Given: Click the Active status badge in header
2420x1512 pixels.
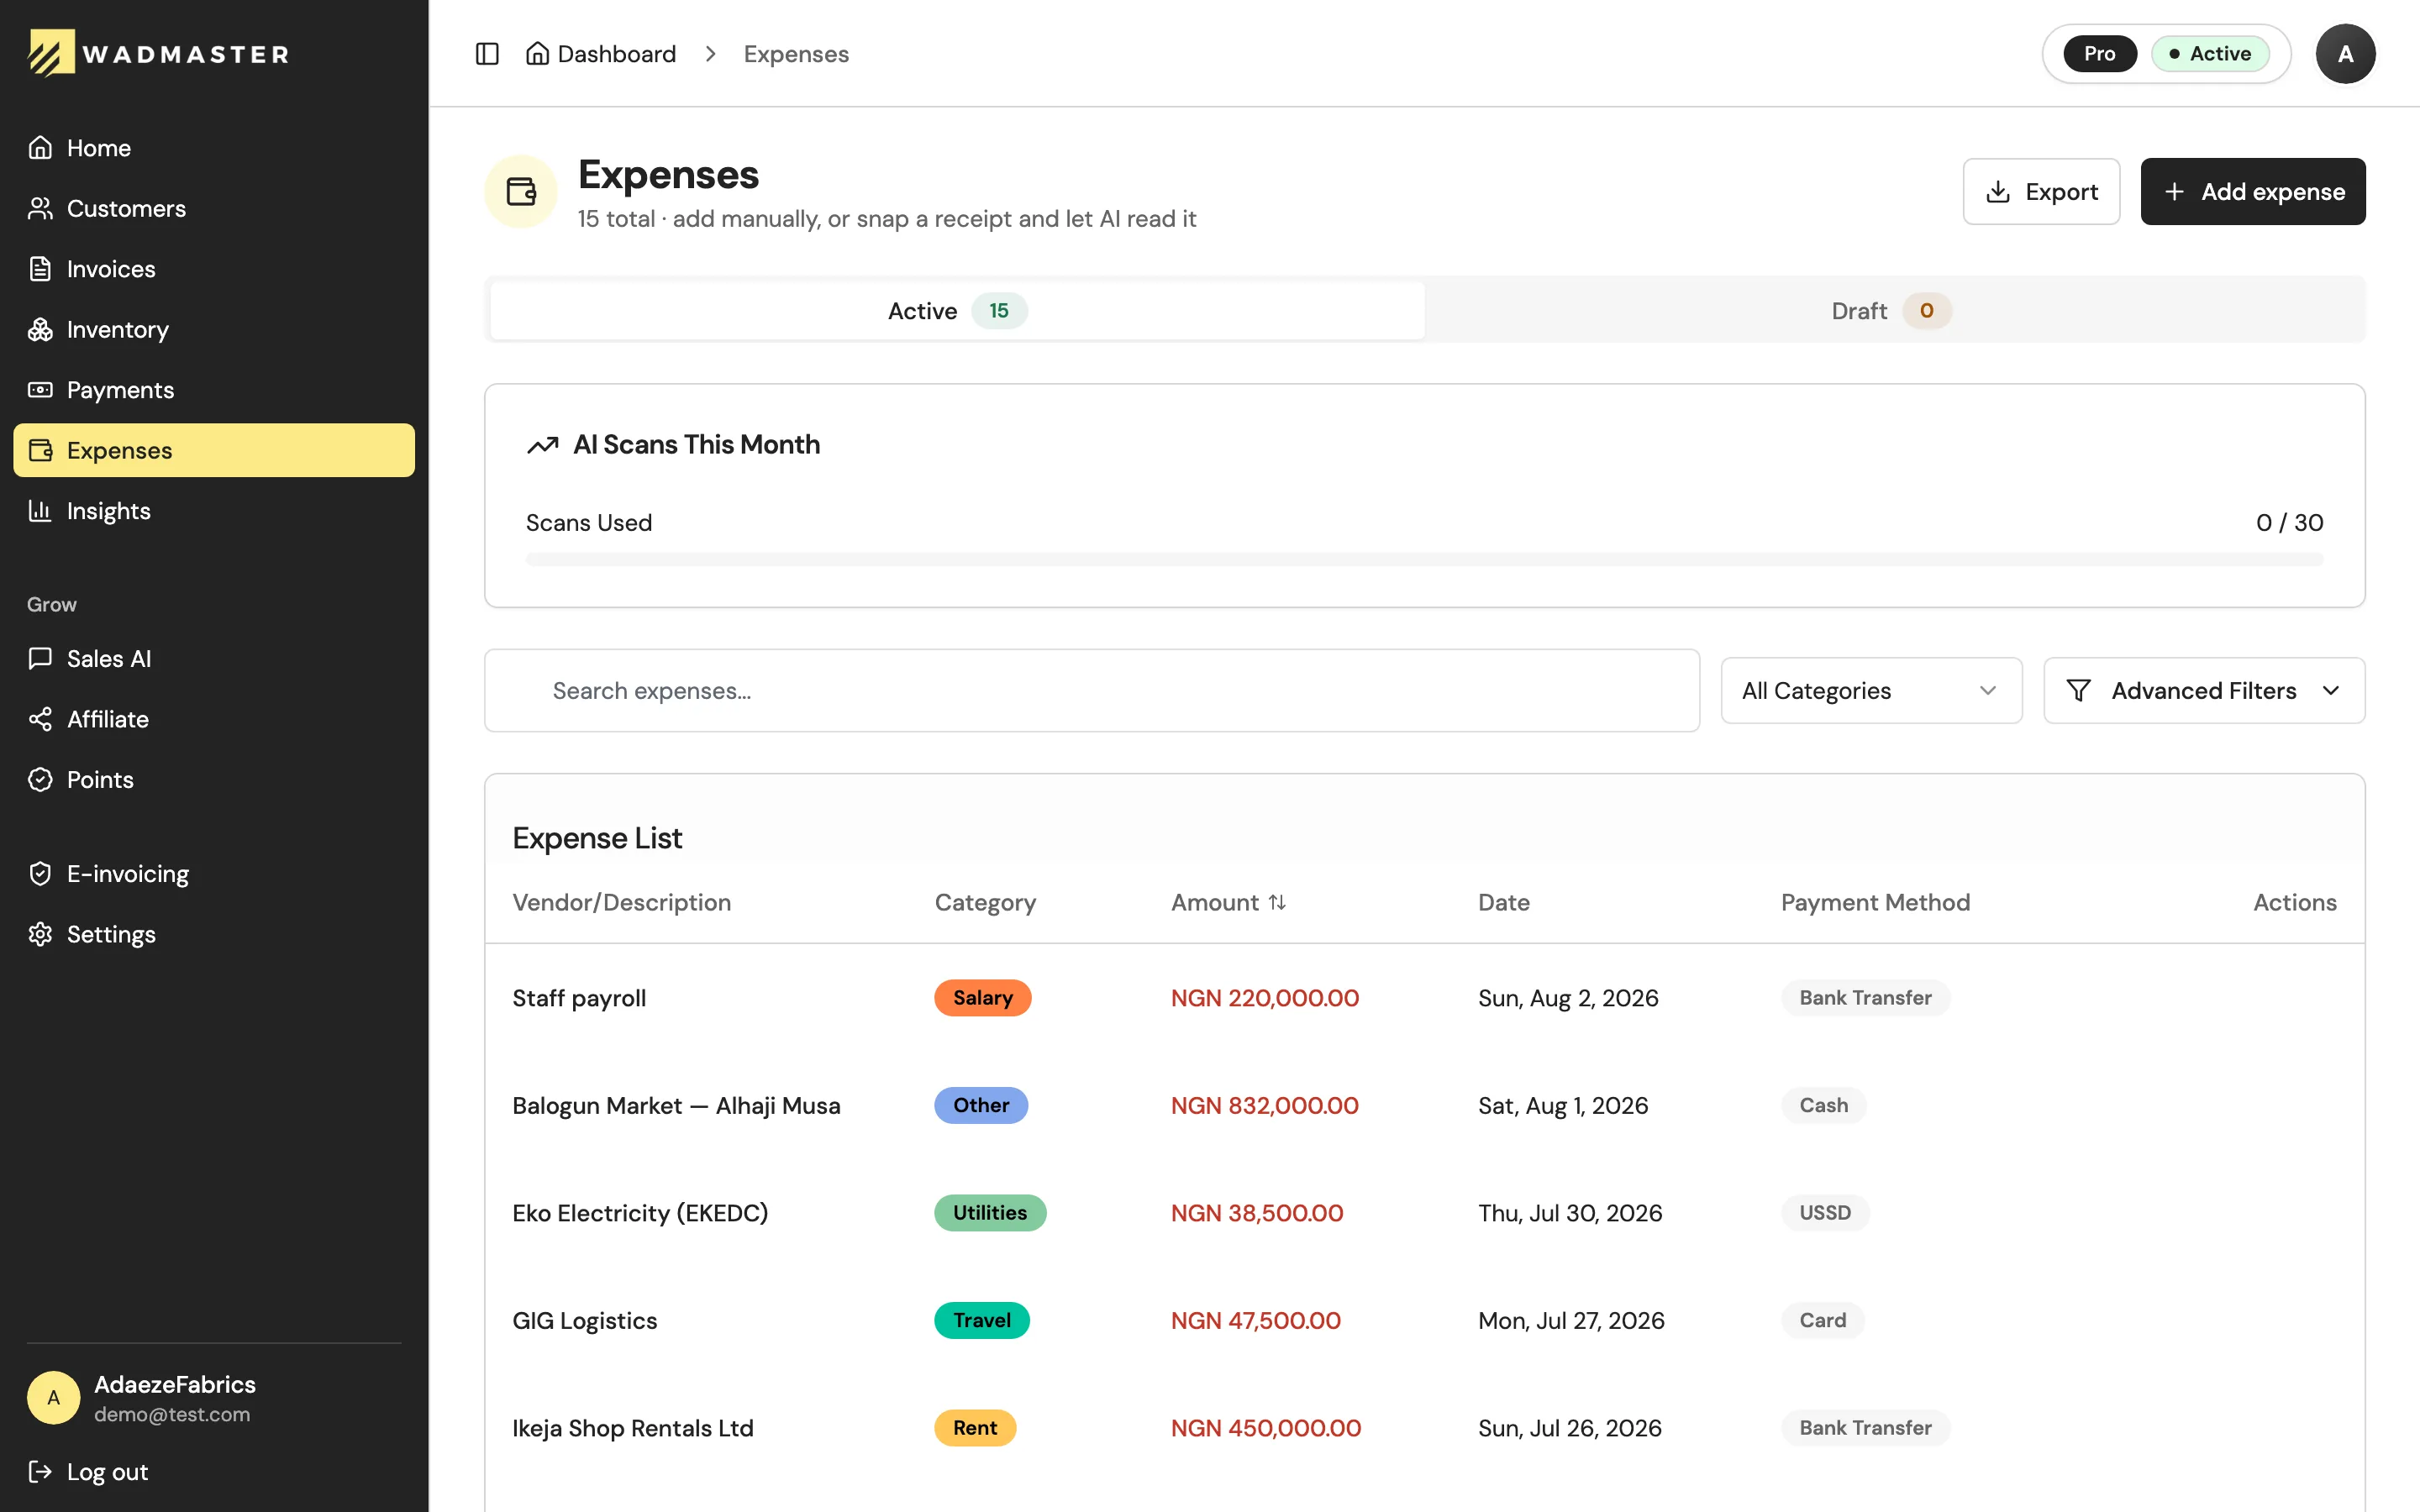Looking at the screenshot, I should pos(2210,54).
